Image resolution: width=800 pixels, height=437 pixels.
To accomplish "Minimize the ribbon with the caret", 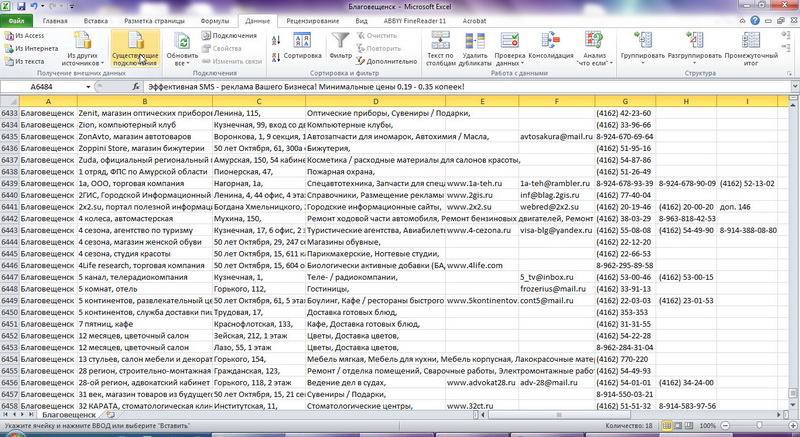I will click(x=743, y=21).
